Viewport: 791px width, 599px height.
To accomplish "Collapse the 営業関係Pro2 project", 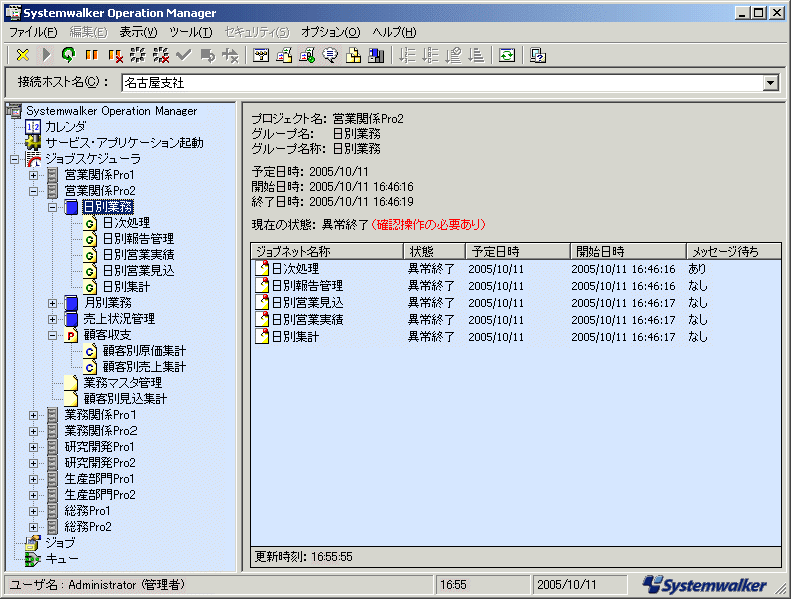I will click(x=33, y=191).
